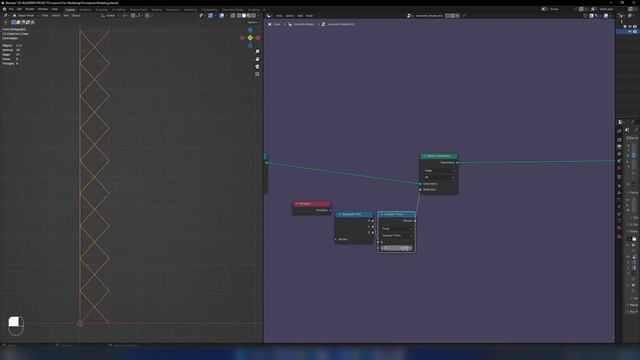Switch to the Geometry Nodes workspace tab
Screen dimensions: 640x360
pyautogui.click(x=233, y=9)
